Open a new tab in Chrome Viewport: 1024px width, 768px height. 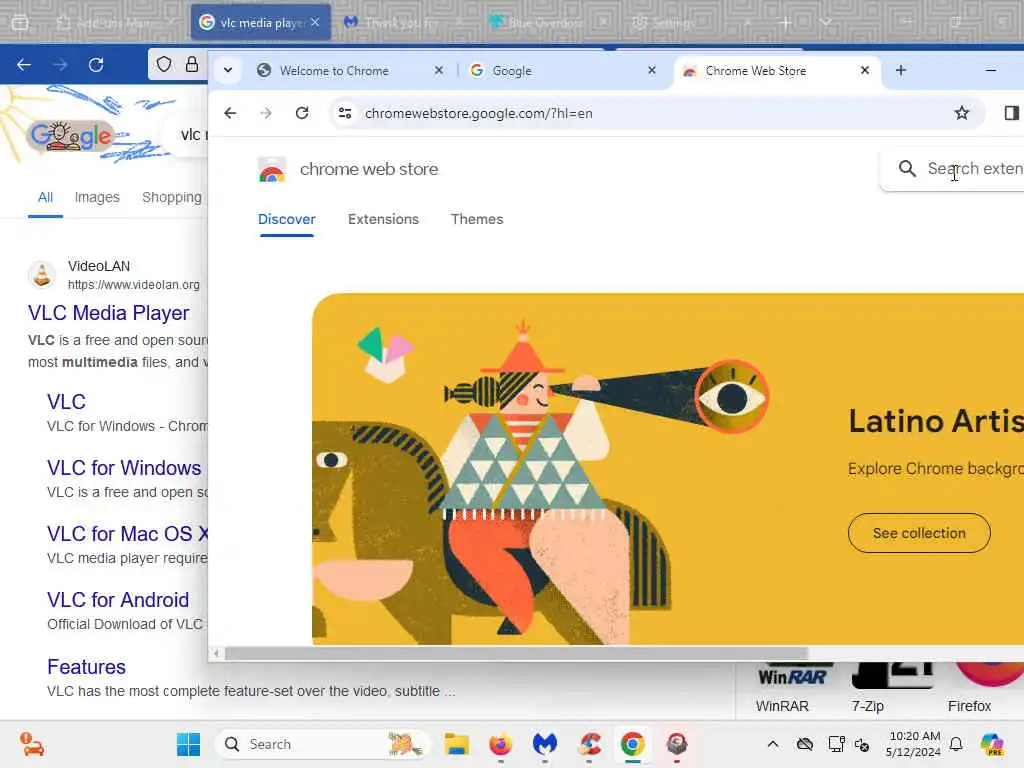click(901, 70)
